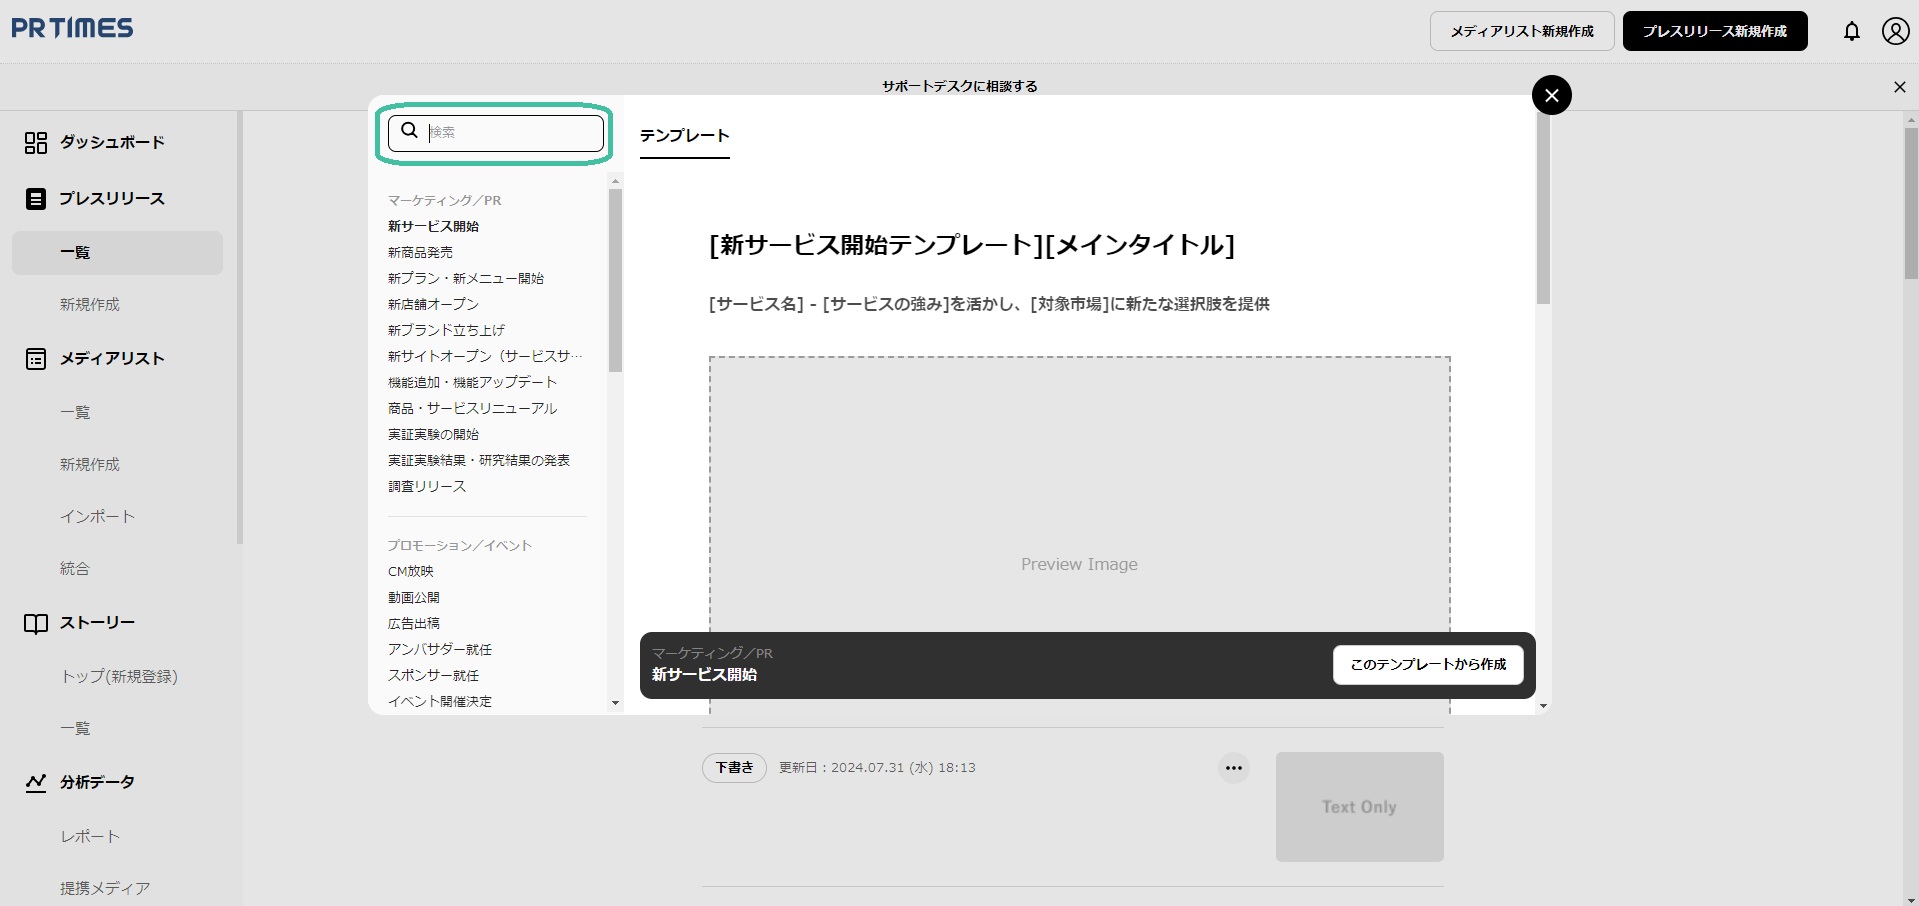Select the 調査リリース template
The width and height of the screenshot is (1919, 906).
point(427,487)
